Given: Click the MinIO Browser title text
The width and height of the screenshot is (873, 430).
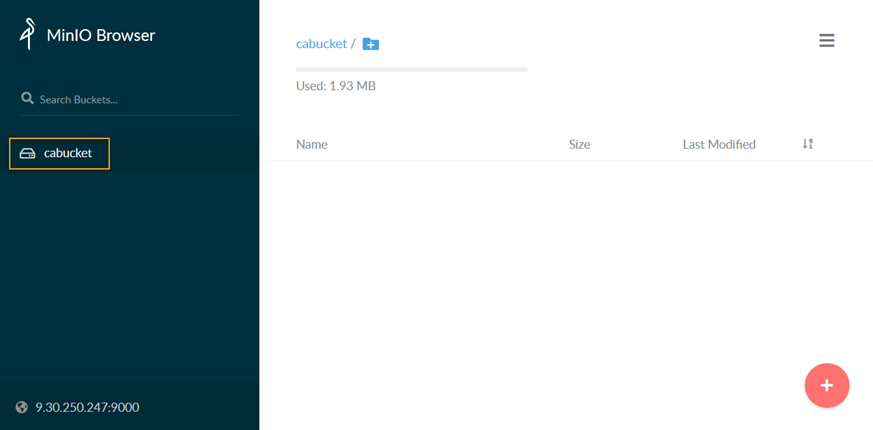Looking at the screenshot, I should (x=101, y=35).
